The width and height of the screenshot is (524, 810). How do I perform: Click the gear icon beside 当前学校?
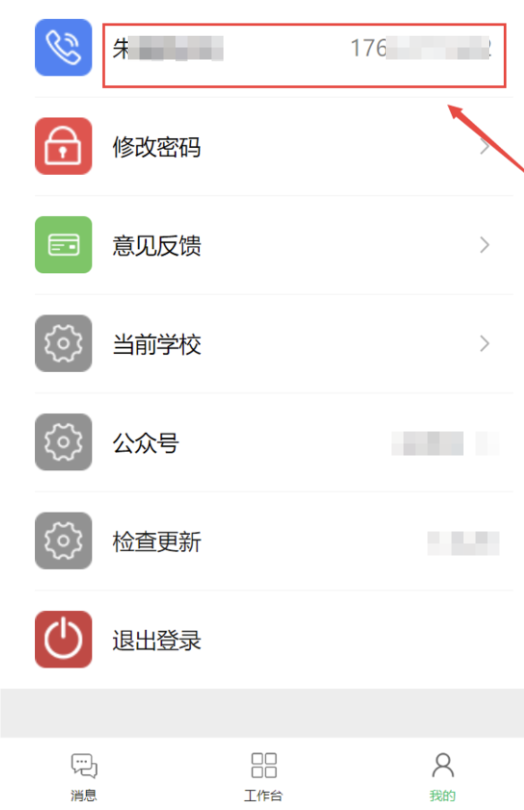tap(64, 344)
